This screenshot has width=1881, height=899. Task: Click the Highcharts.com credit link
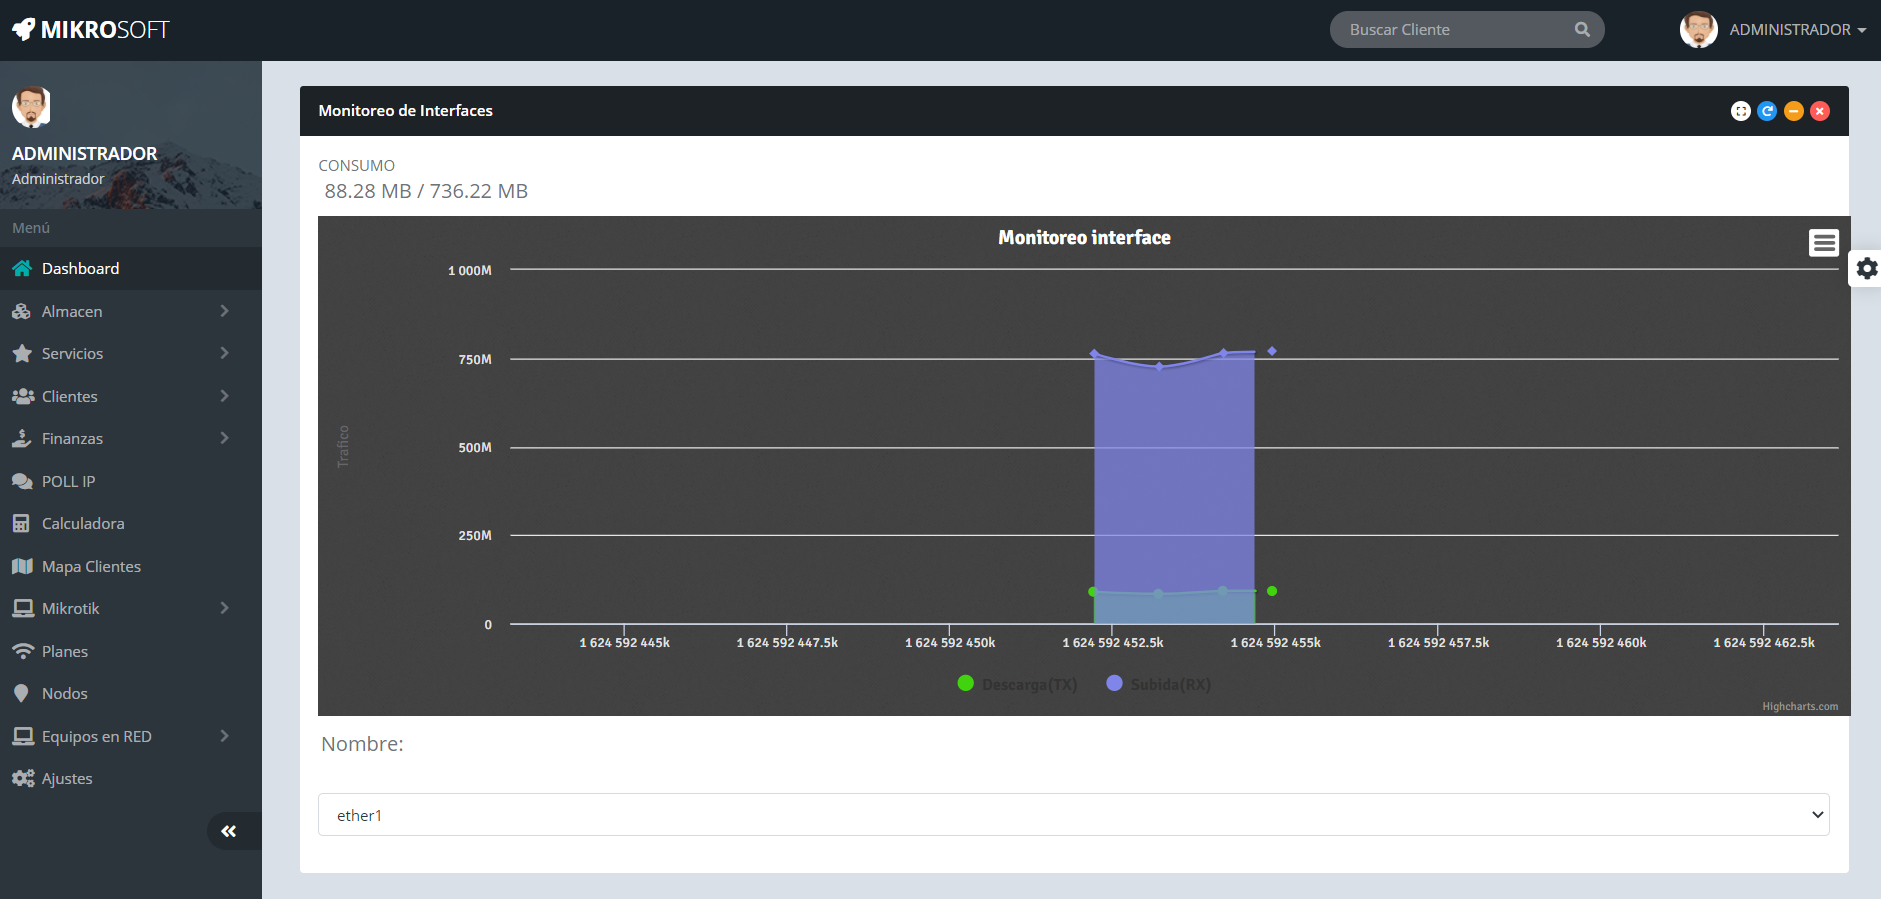click(1800, 707)
